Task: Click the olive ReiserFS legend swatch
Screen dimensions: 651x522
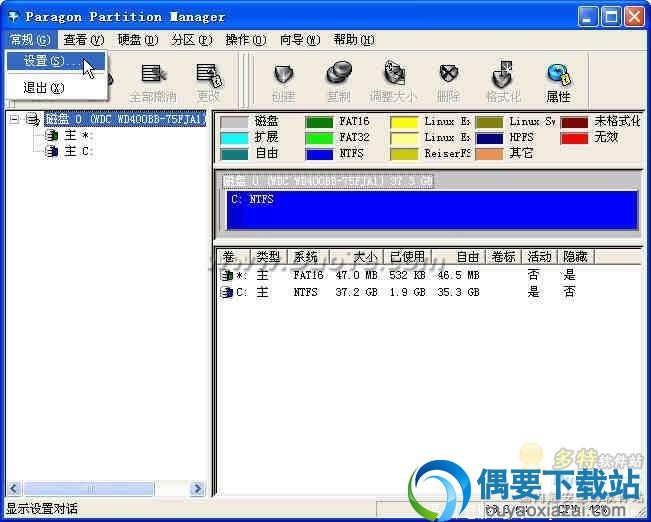Action: (x=404, y=154)
